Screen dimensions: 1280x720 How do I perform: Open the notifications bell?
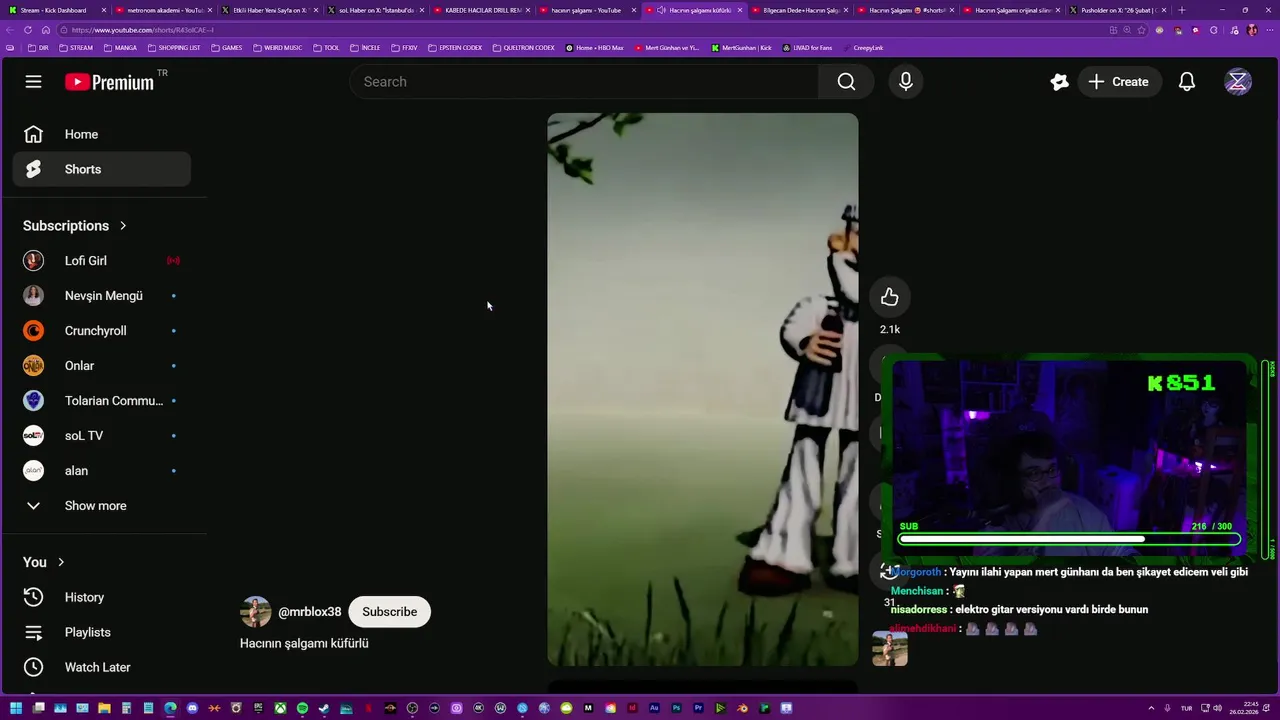pos(1187,82)
